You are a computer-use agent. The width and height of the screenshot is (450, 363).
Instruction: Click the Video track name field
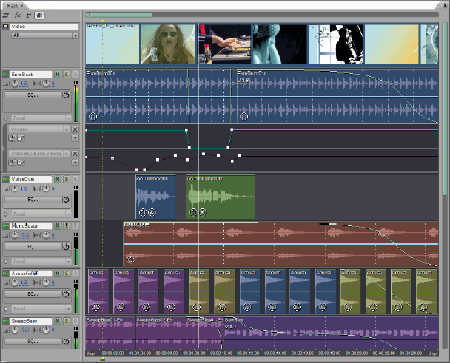pos(44,26)
